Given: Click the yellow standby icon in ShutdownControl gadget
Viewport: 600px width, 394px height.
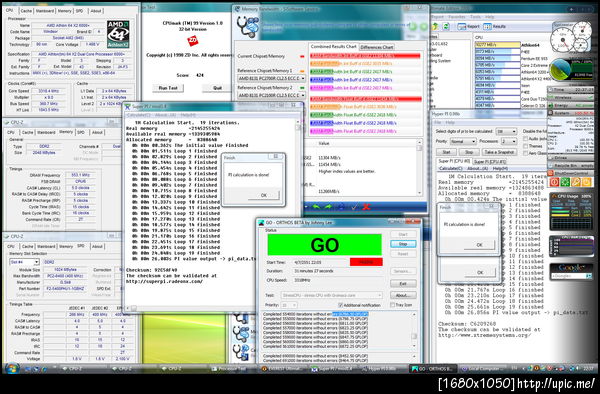Looking at the screenshot, I should [x=586, y=182].
